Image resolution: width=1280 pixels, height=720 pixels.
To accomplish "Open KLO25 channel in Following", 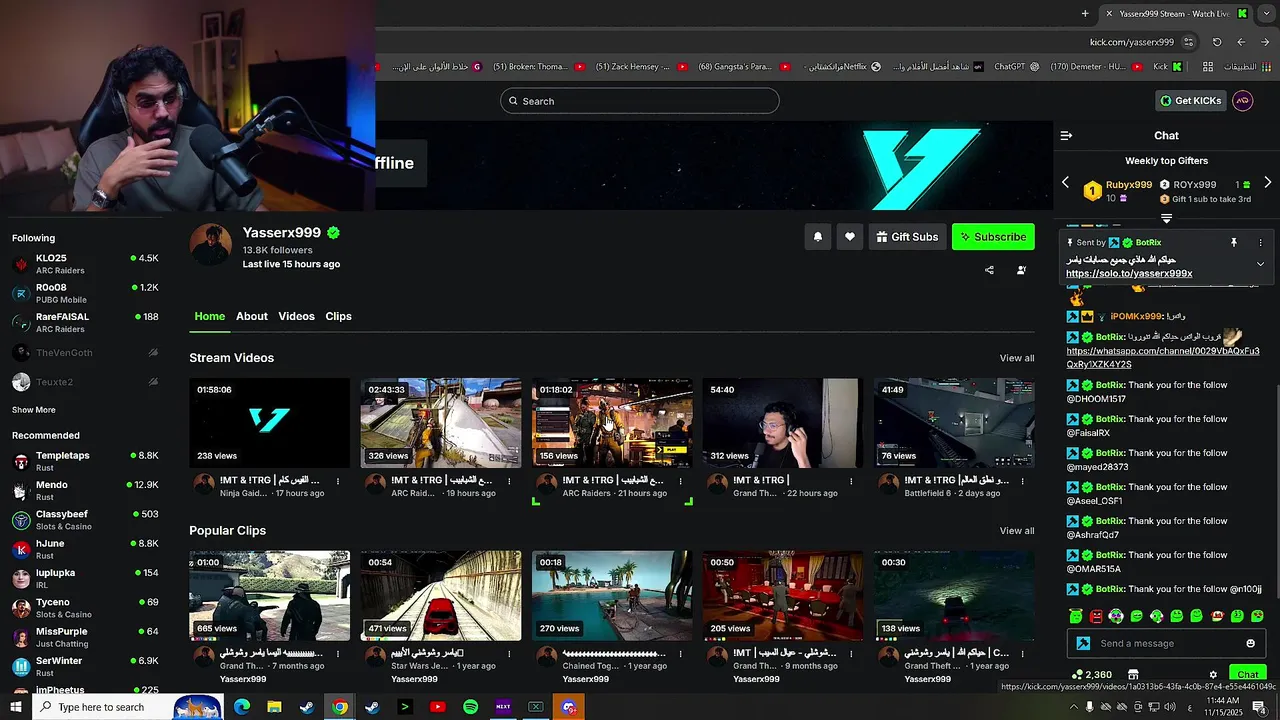I will click(x=85, y=264).
